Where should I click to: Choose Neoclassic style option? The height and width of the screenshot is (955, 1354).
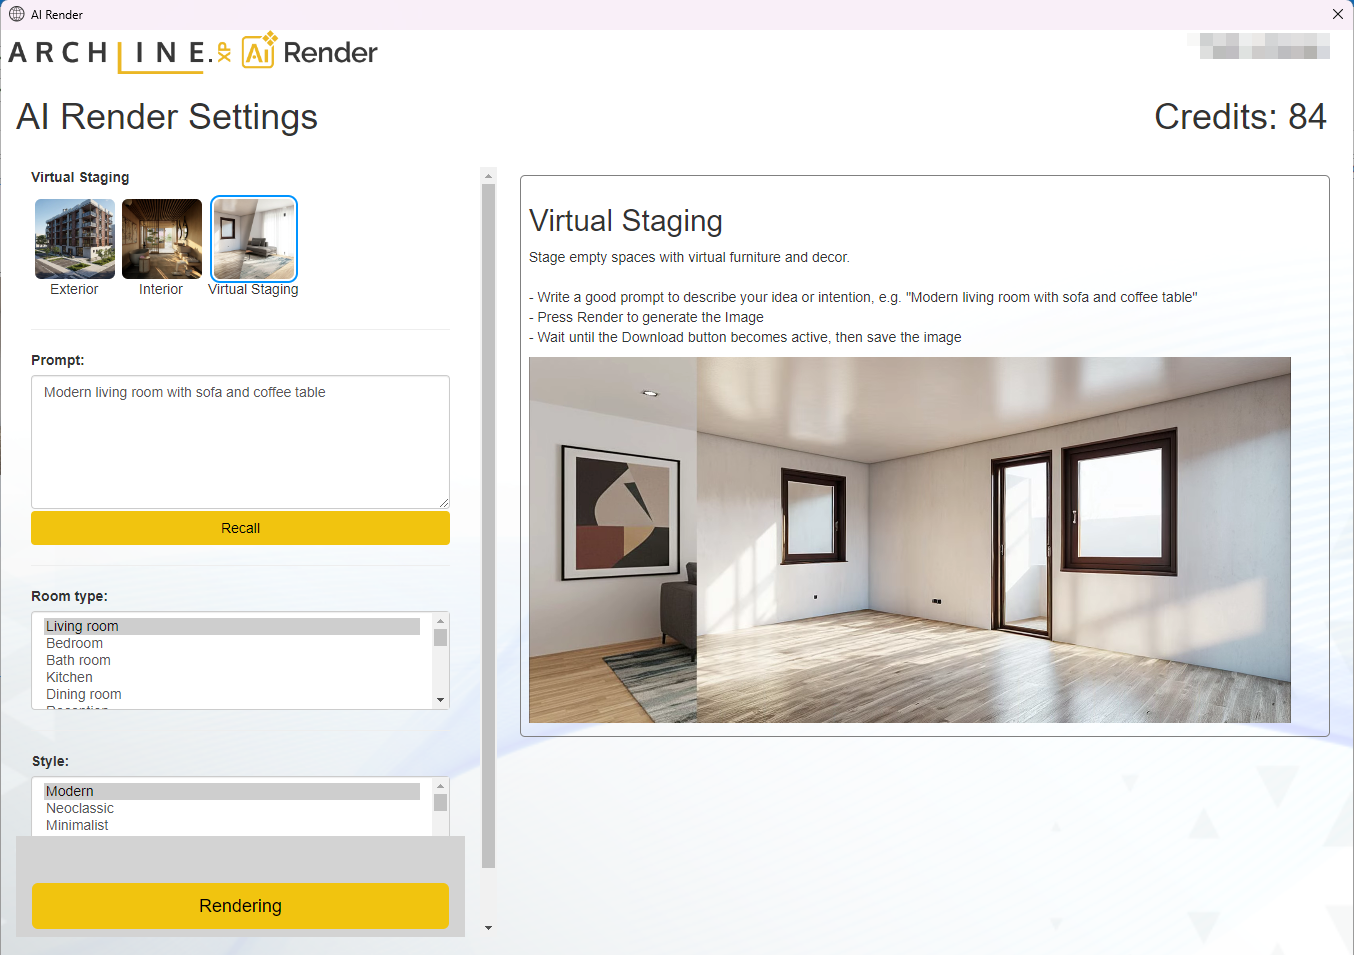coord(80,808)
